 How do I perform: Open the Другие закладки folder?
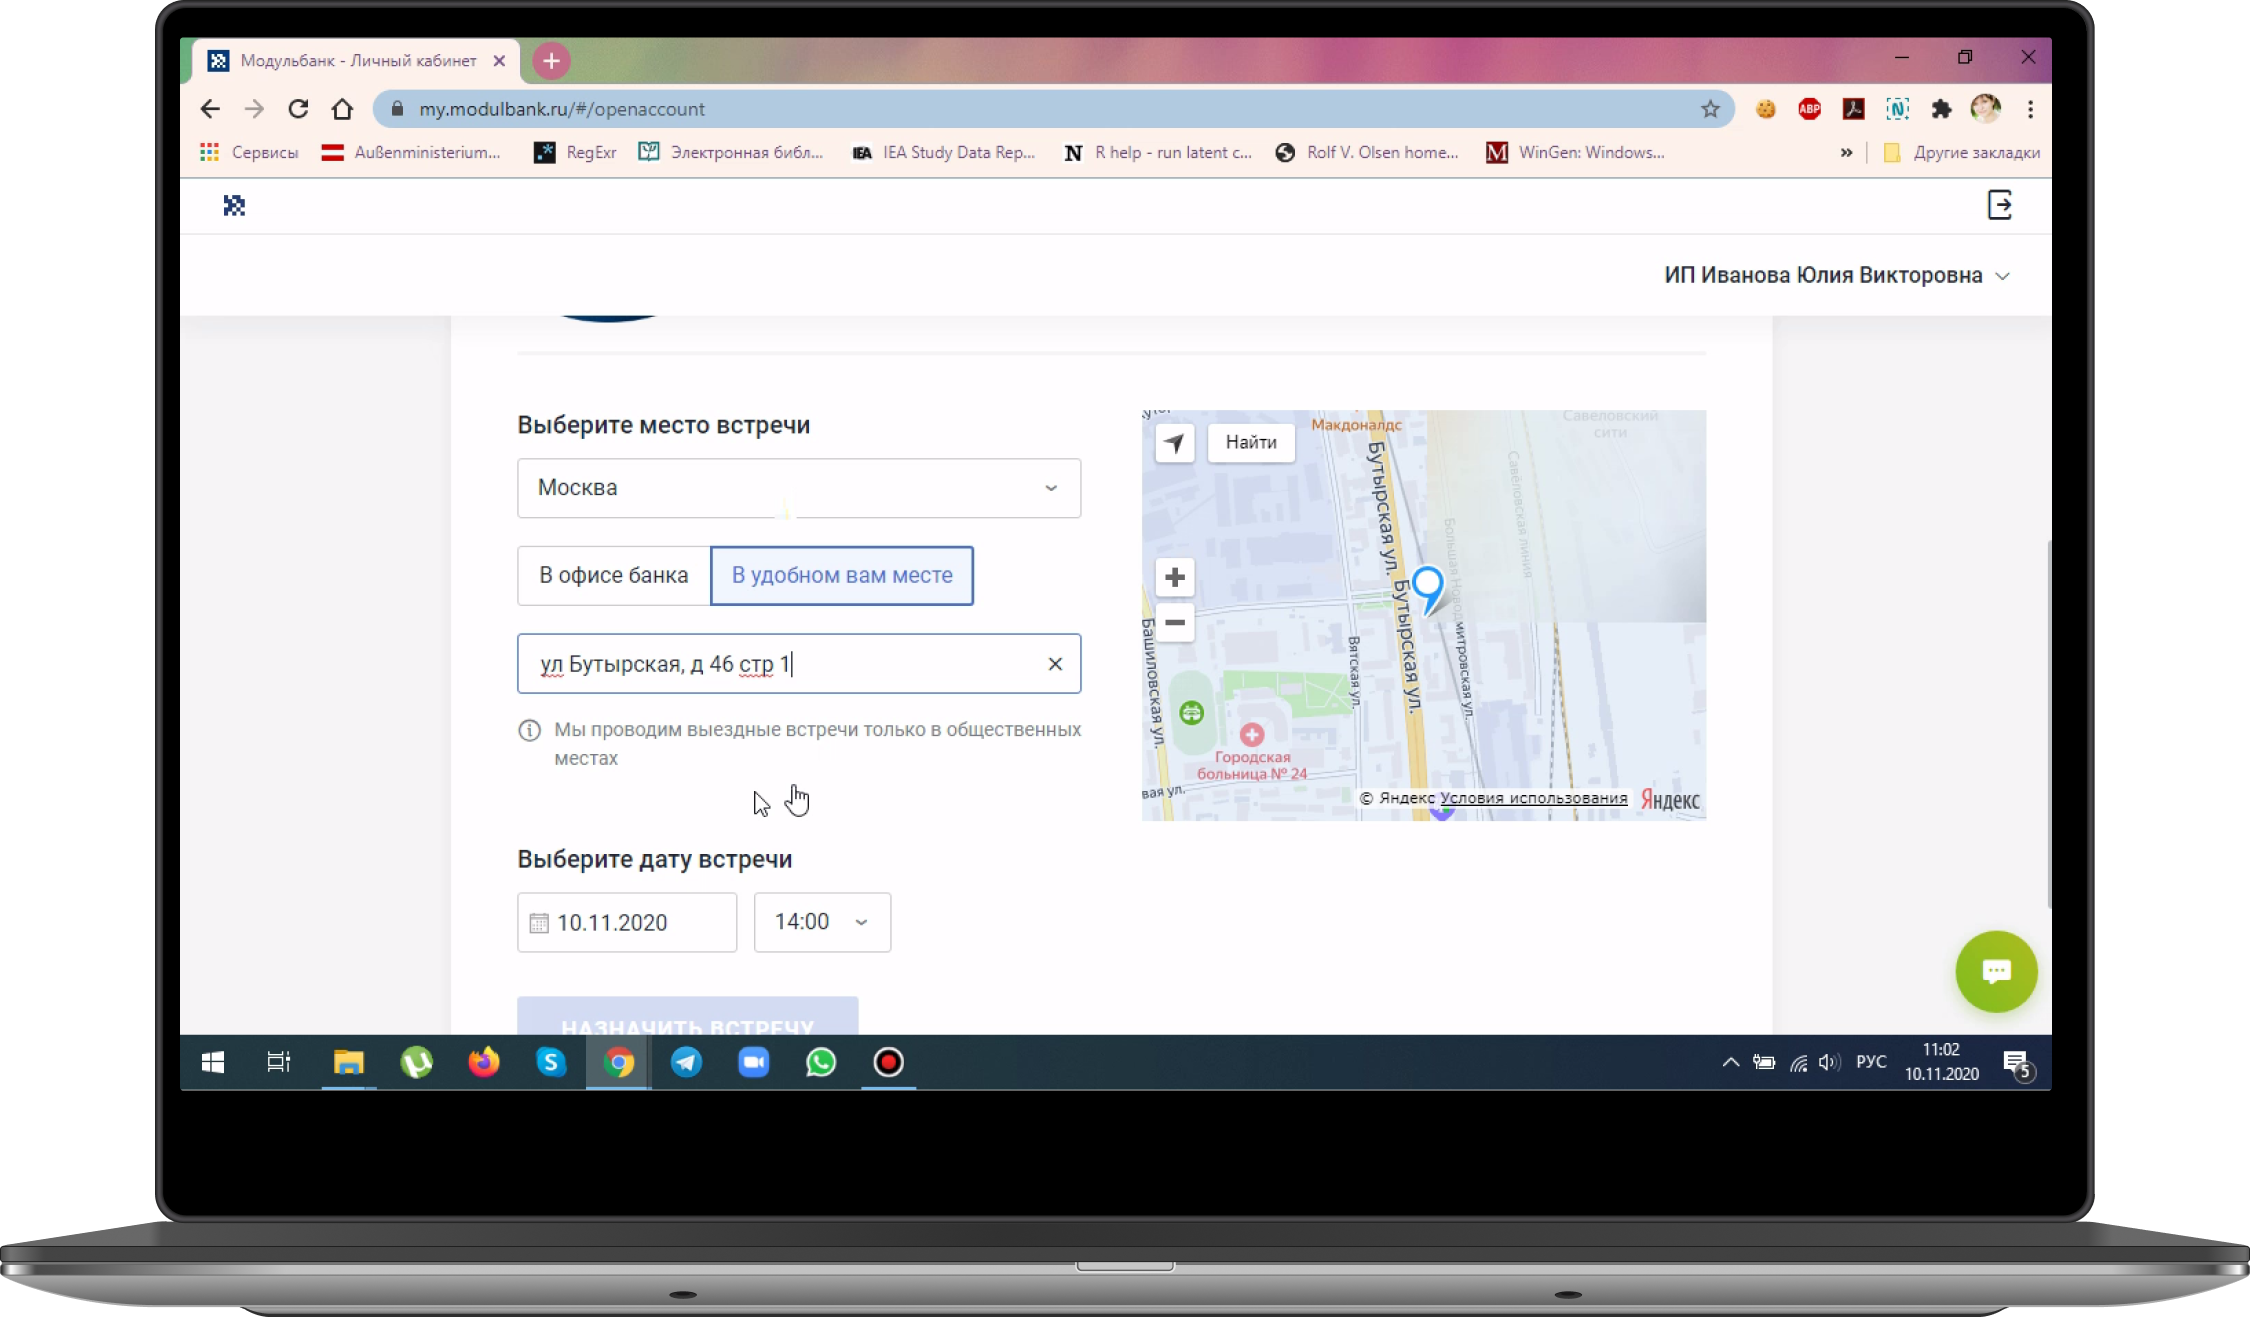(x=1961, y=152)
